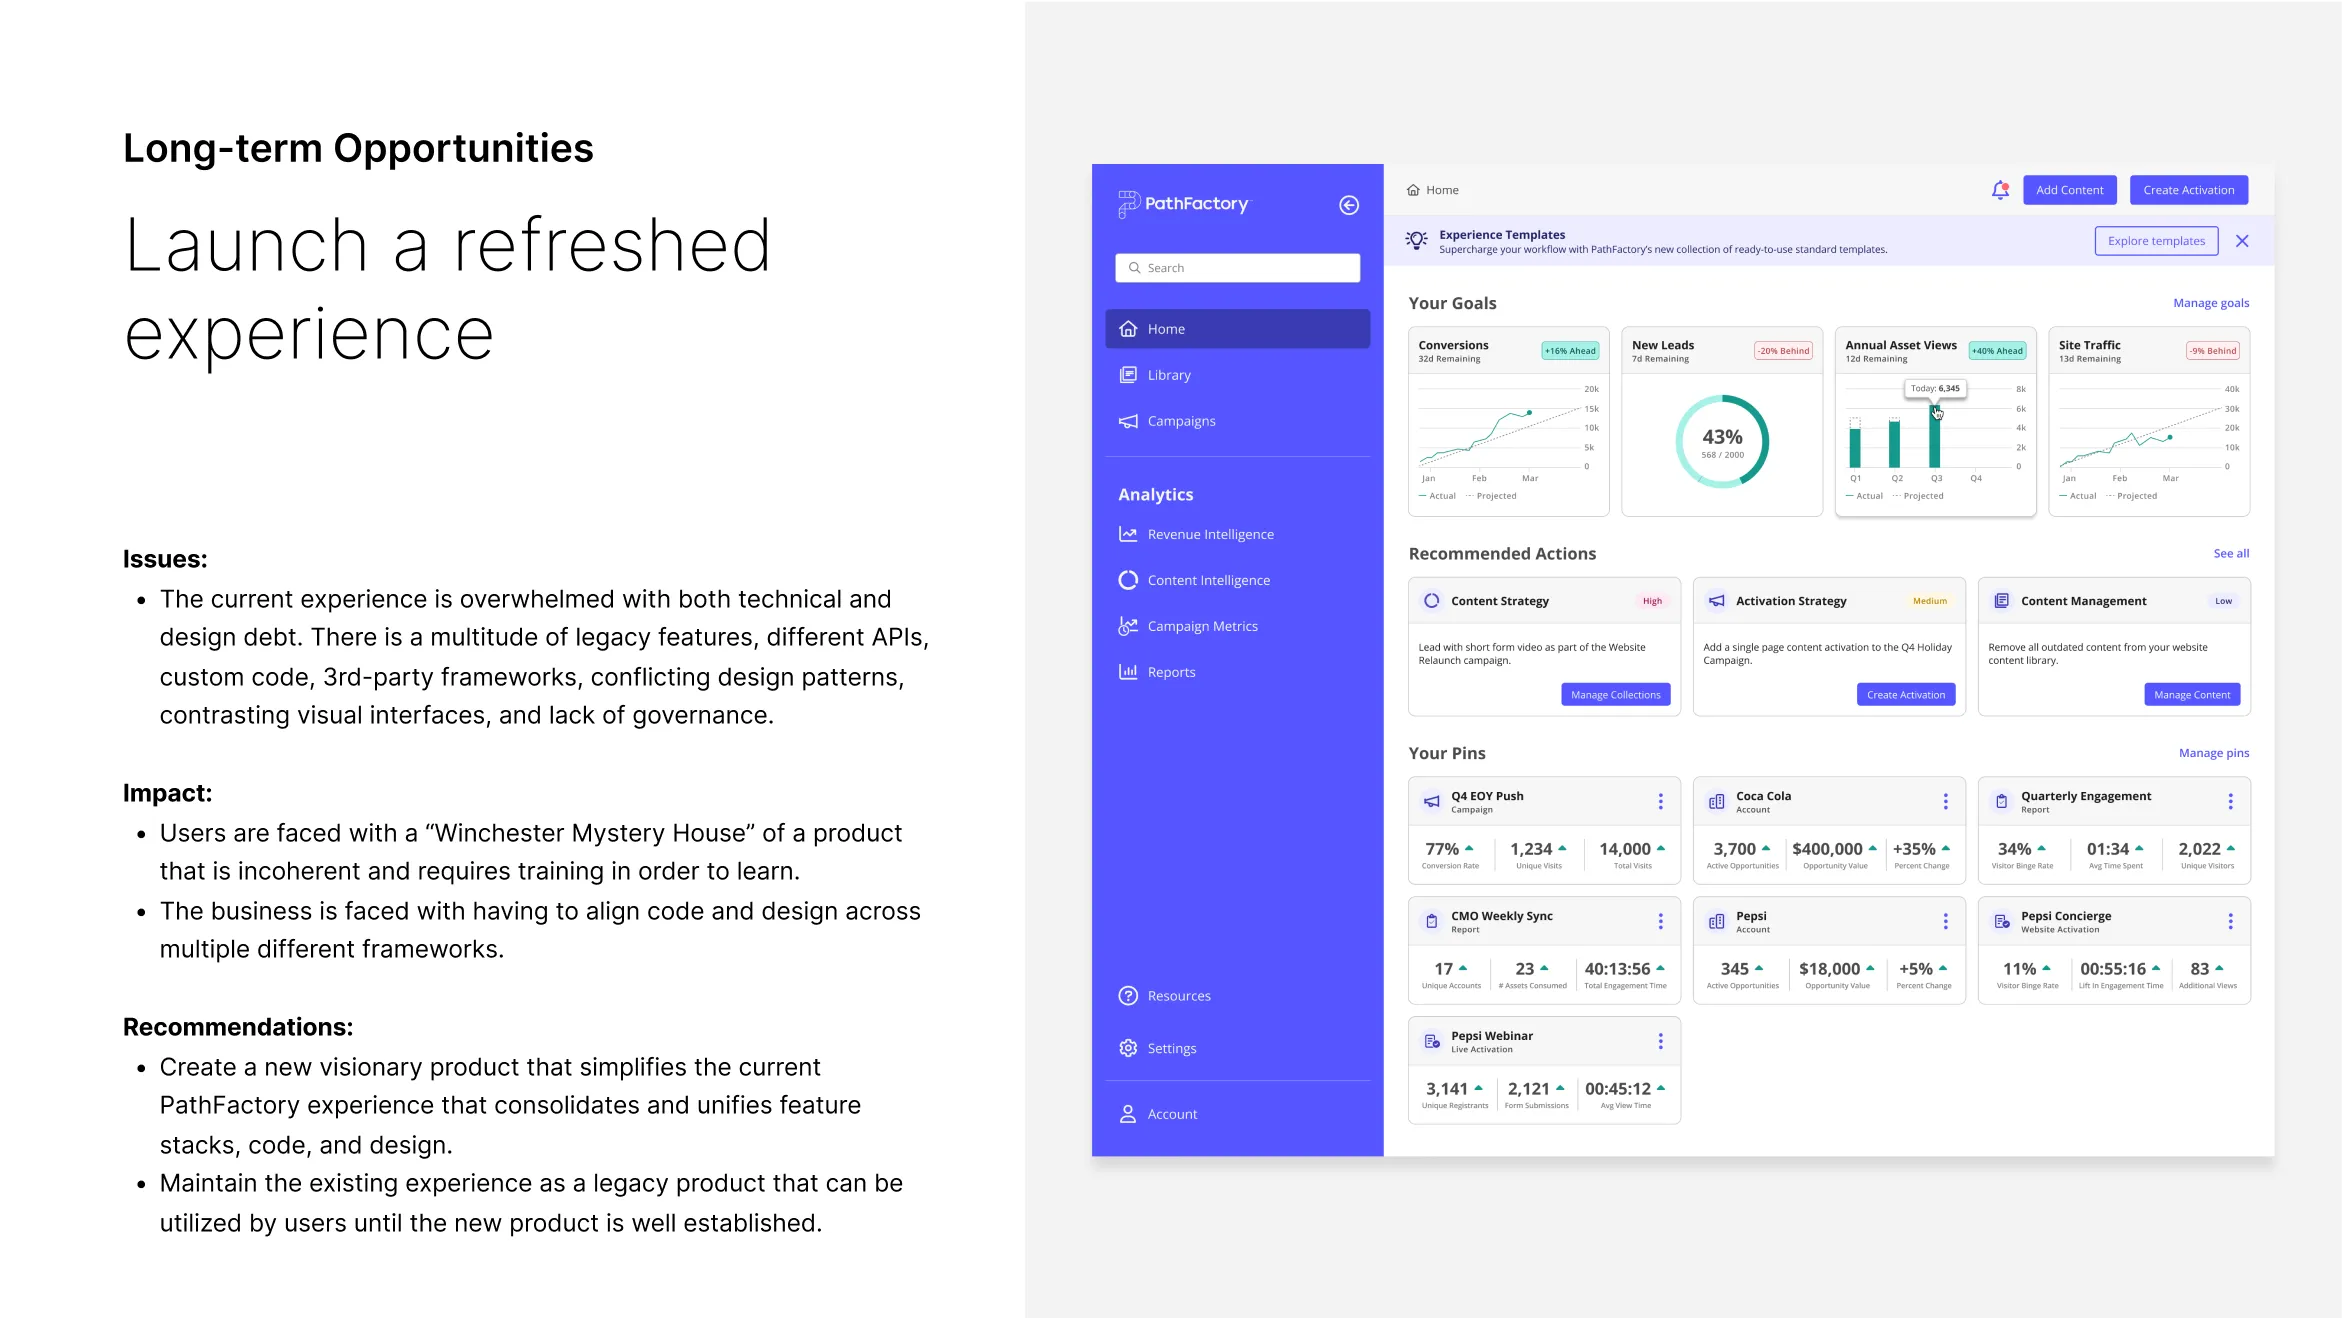
Task: Click the Create Activation button
Action: 2191,190
